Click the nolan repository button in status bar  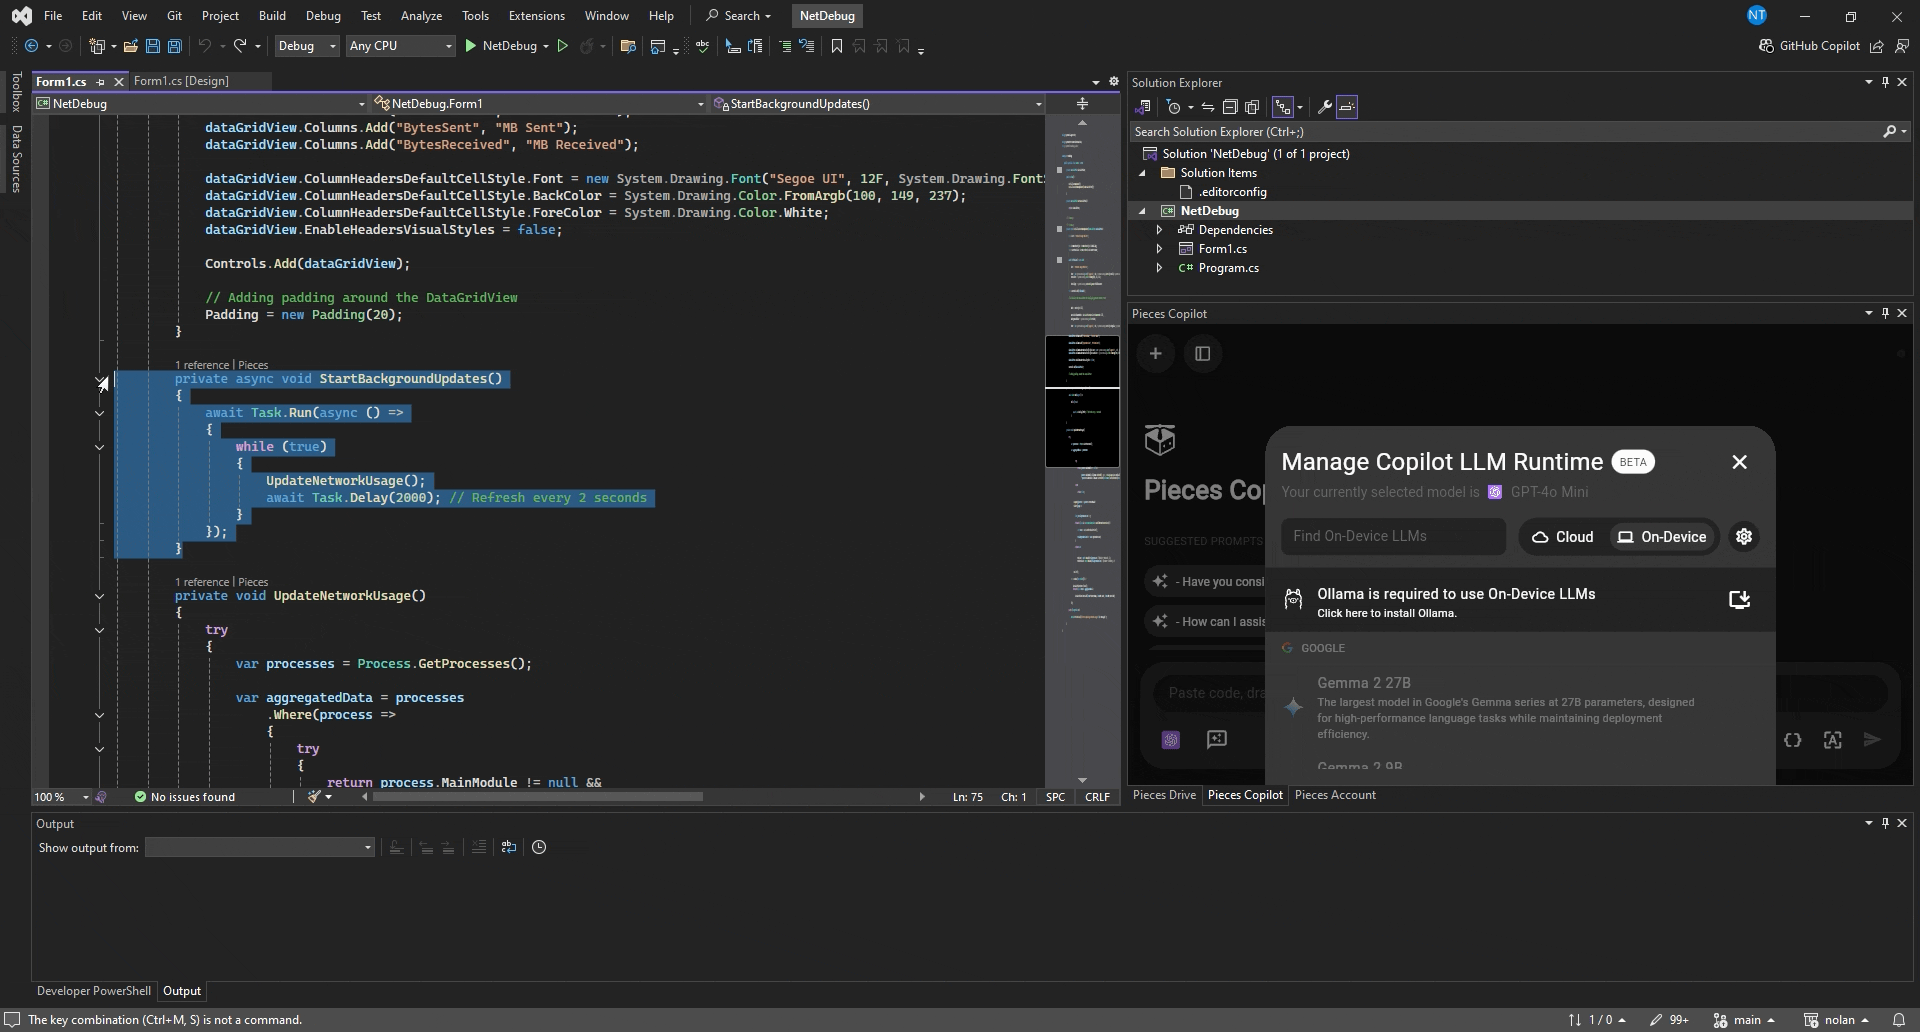(x=1838, y=1020)
